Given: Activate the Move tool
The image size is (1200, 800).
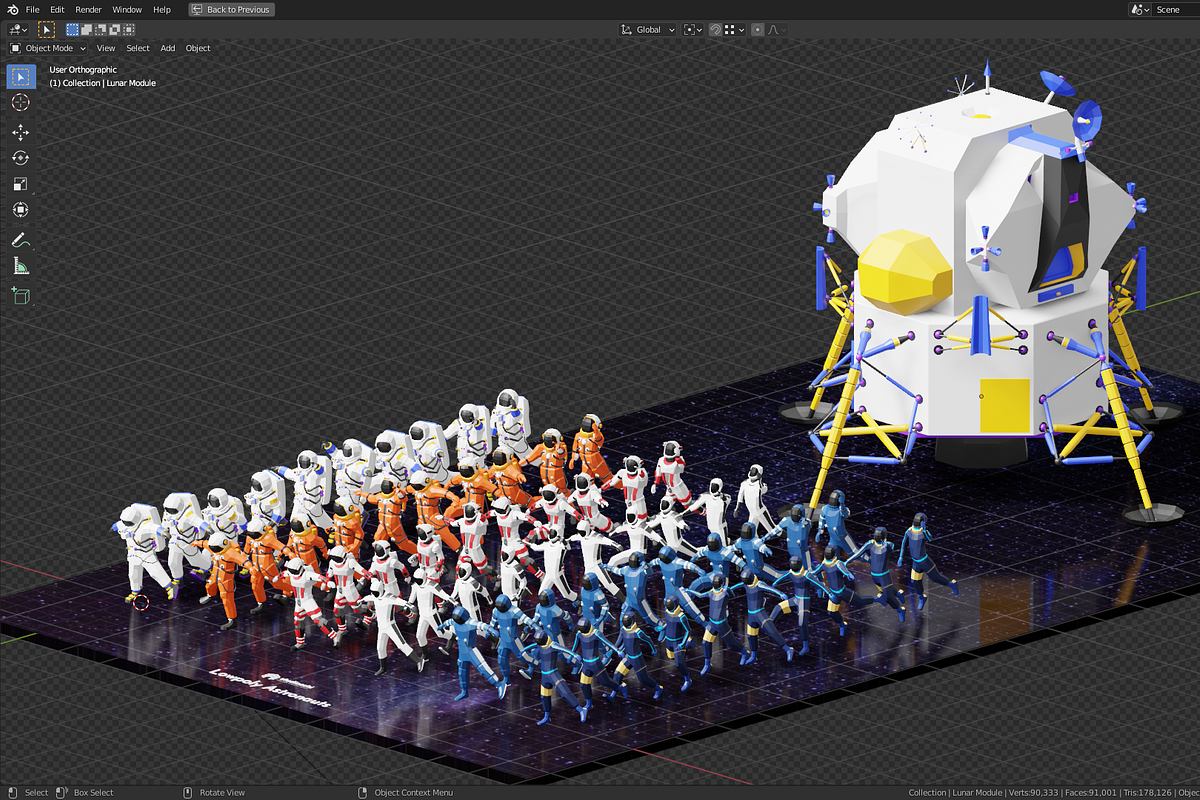Looking at the screenshot, I should click(21, 132).
